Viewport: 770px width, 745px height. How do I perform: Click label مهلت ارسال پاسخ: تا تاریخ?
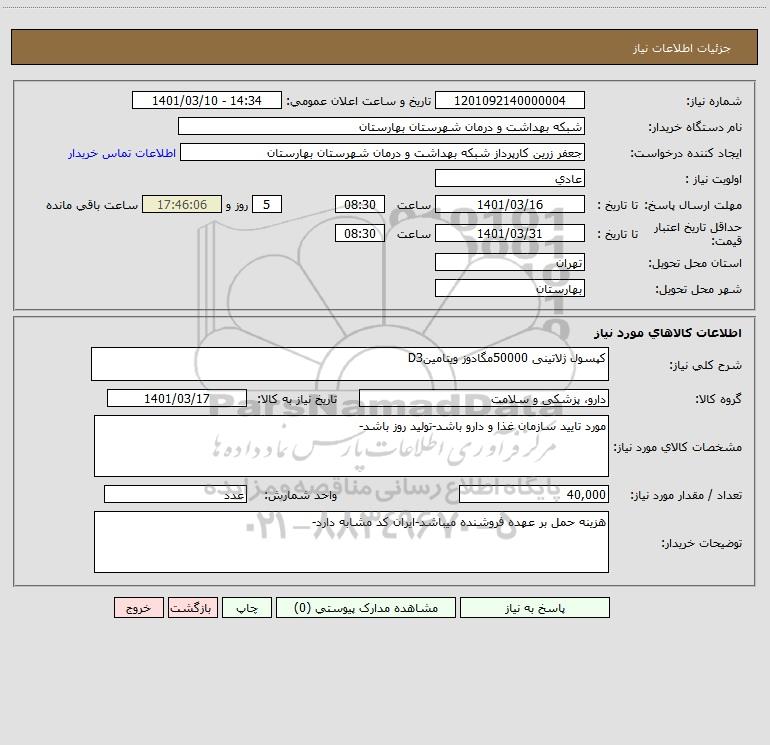[670, 205]
